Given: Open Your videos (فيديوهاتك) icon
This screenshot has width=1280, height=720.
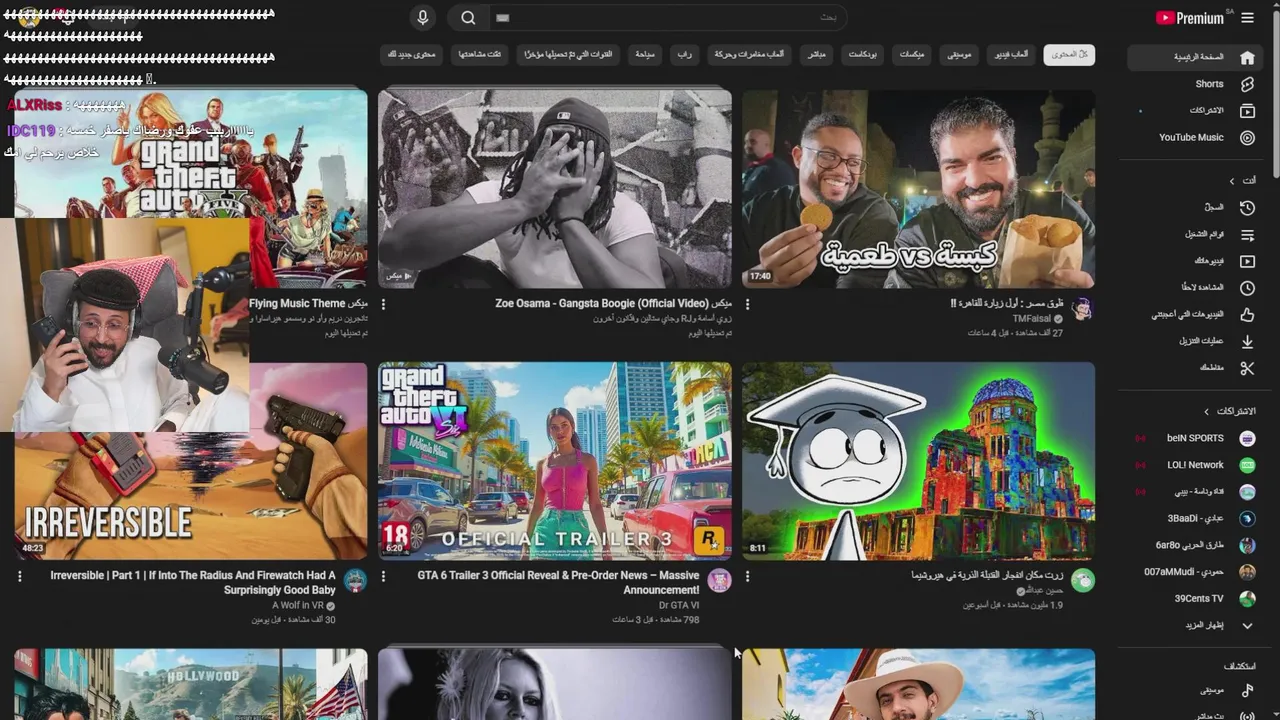Looking at the screenshot, I should tap(1247, 261).
